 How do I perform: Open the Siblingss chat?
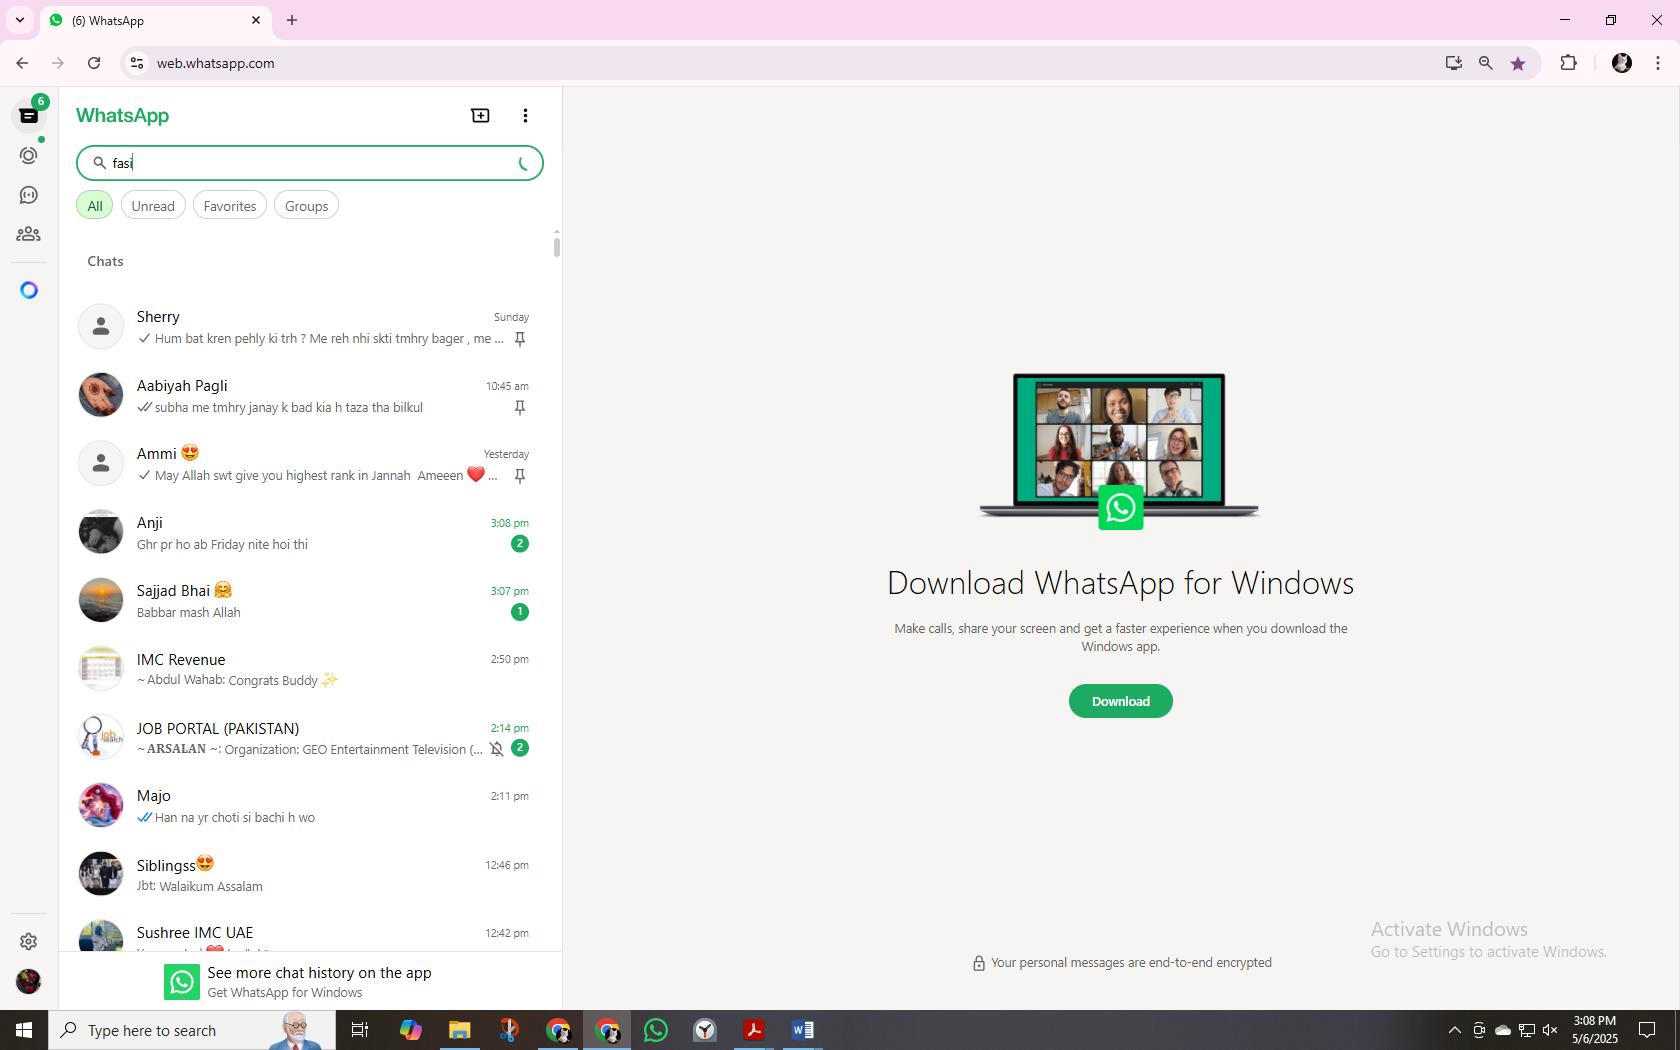click(310, 874)
